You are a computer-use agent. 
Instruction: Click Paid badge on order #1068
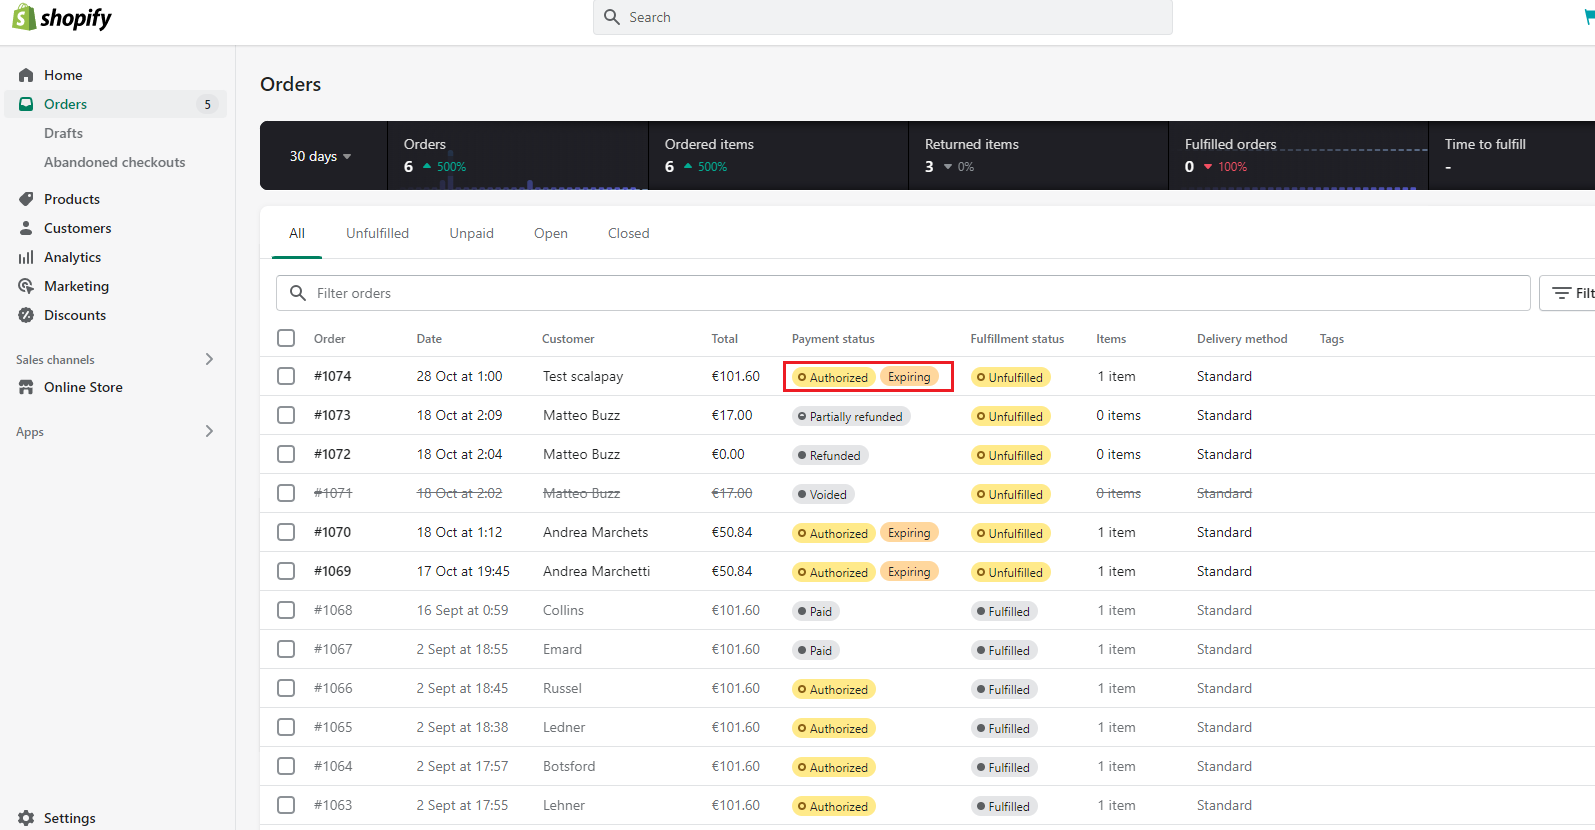click(x=816, y=611)
